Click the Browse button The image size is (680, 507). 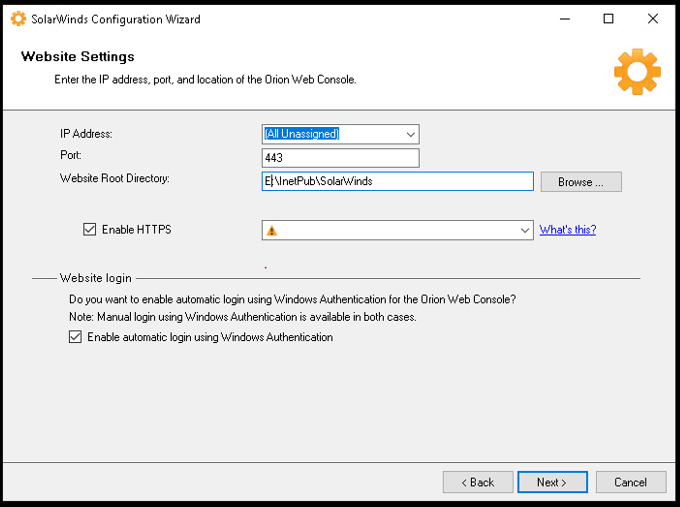pyautogui.click(x=581, y=182)
